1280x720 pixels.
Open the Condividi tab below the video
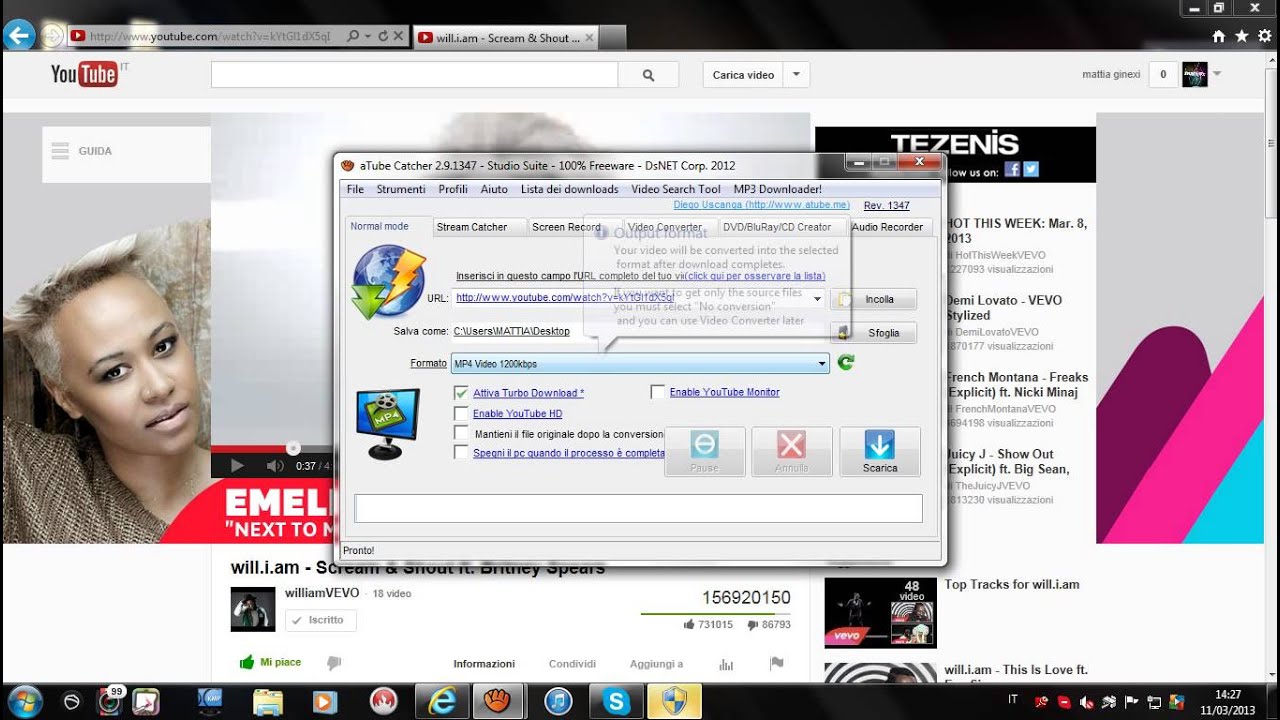[x=572, y=664]
